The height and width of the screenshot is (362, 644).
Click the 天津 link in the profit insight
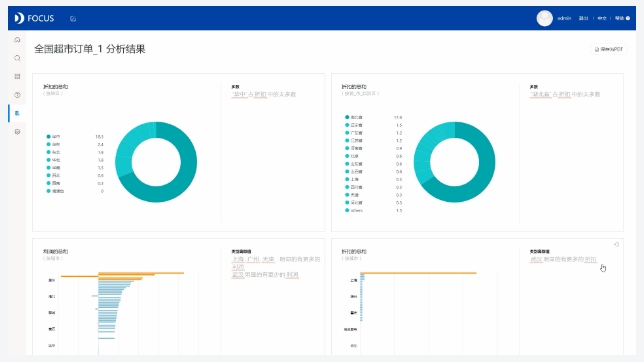click(x=268, y=259)
